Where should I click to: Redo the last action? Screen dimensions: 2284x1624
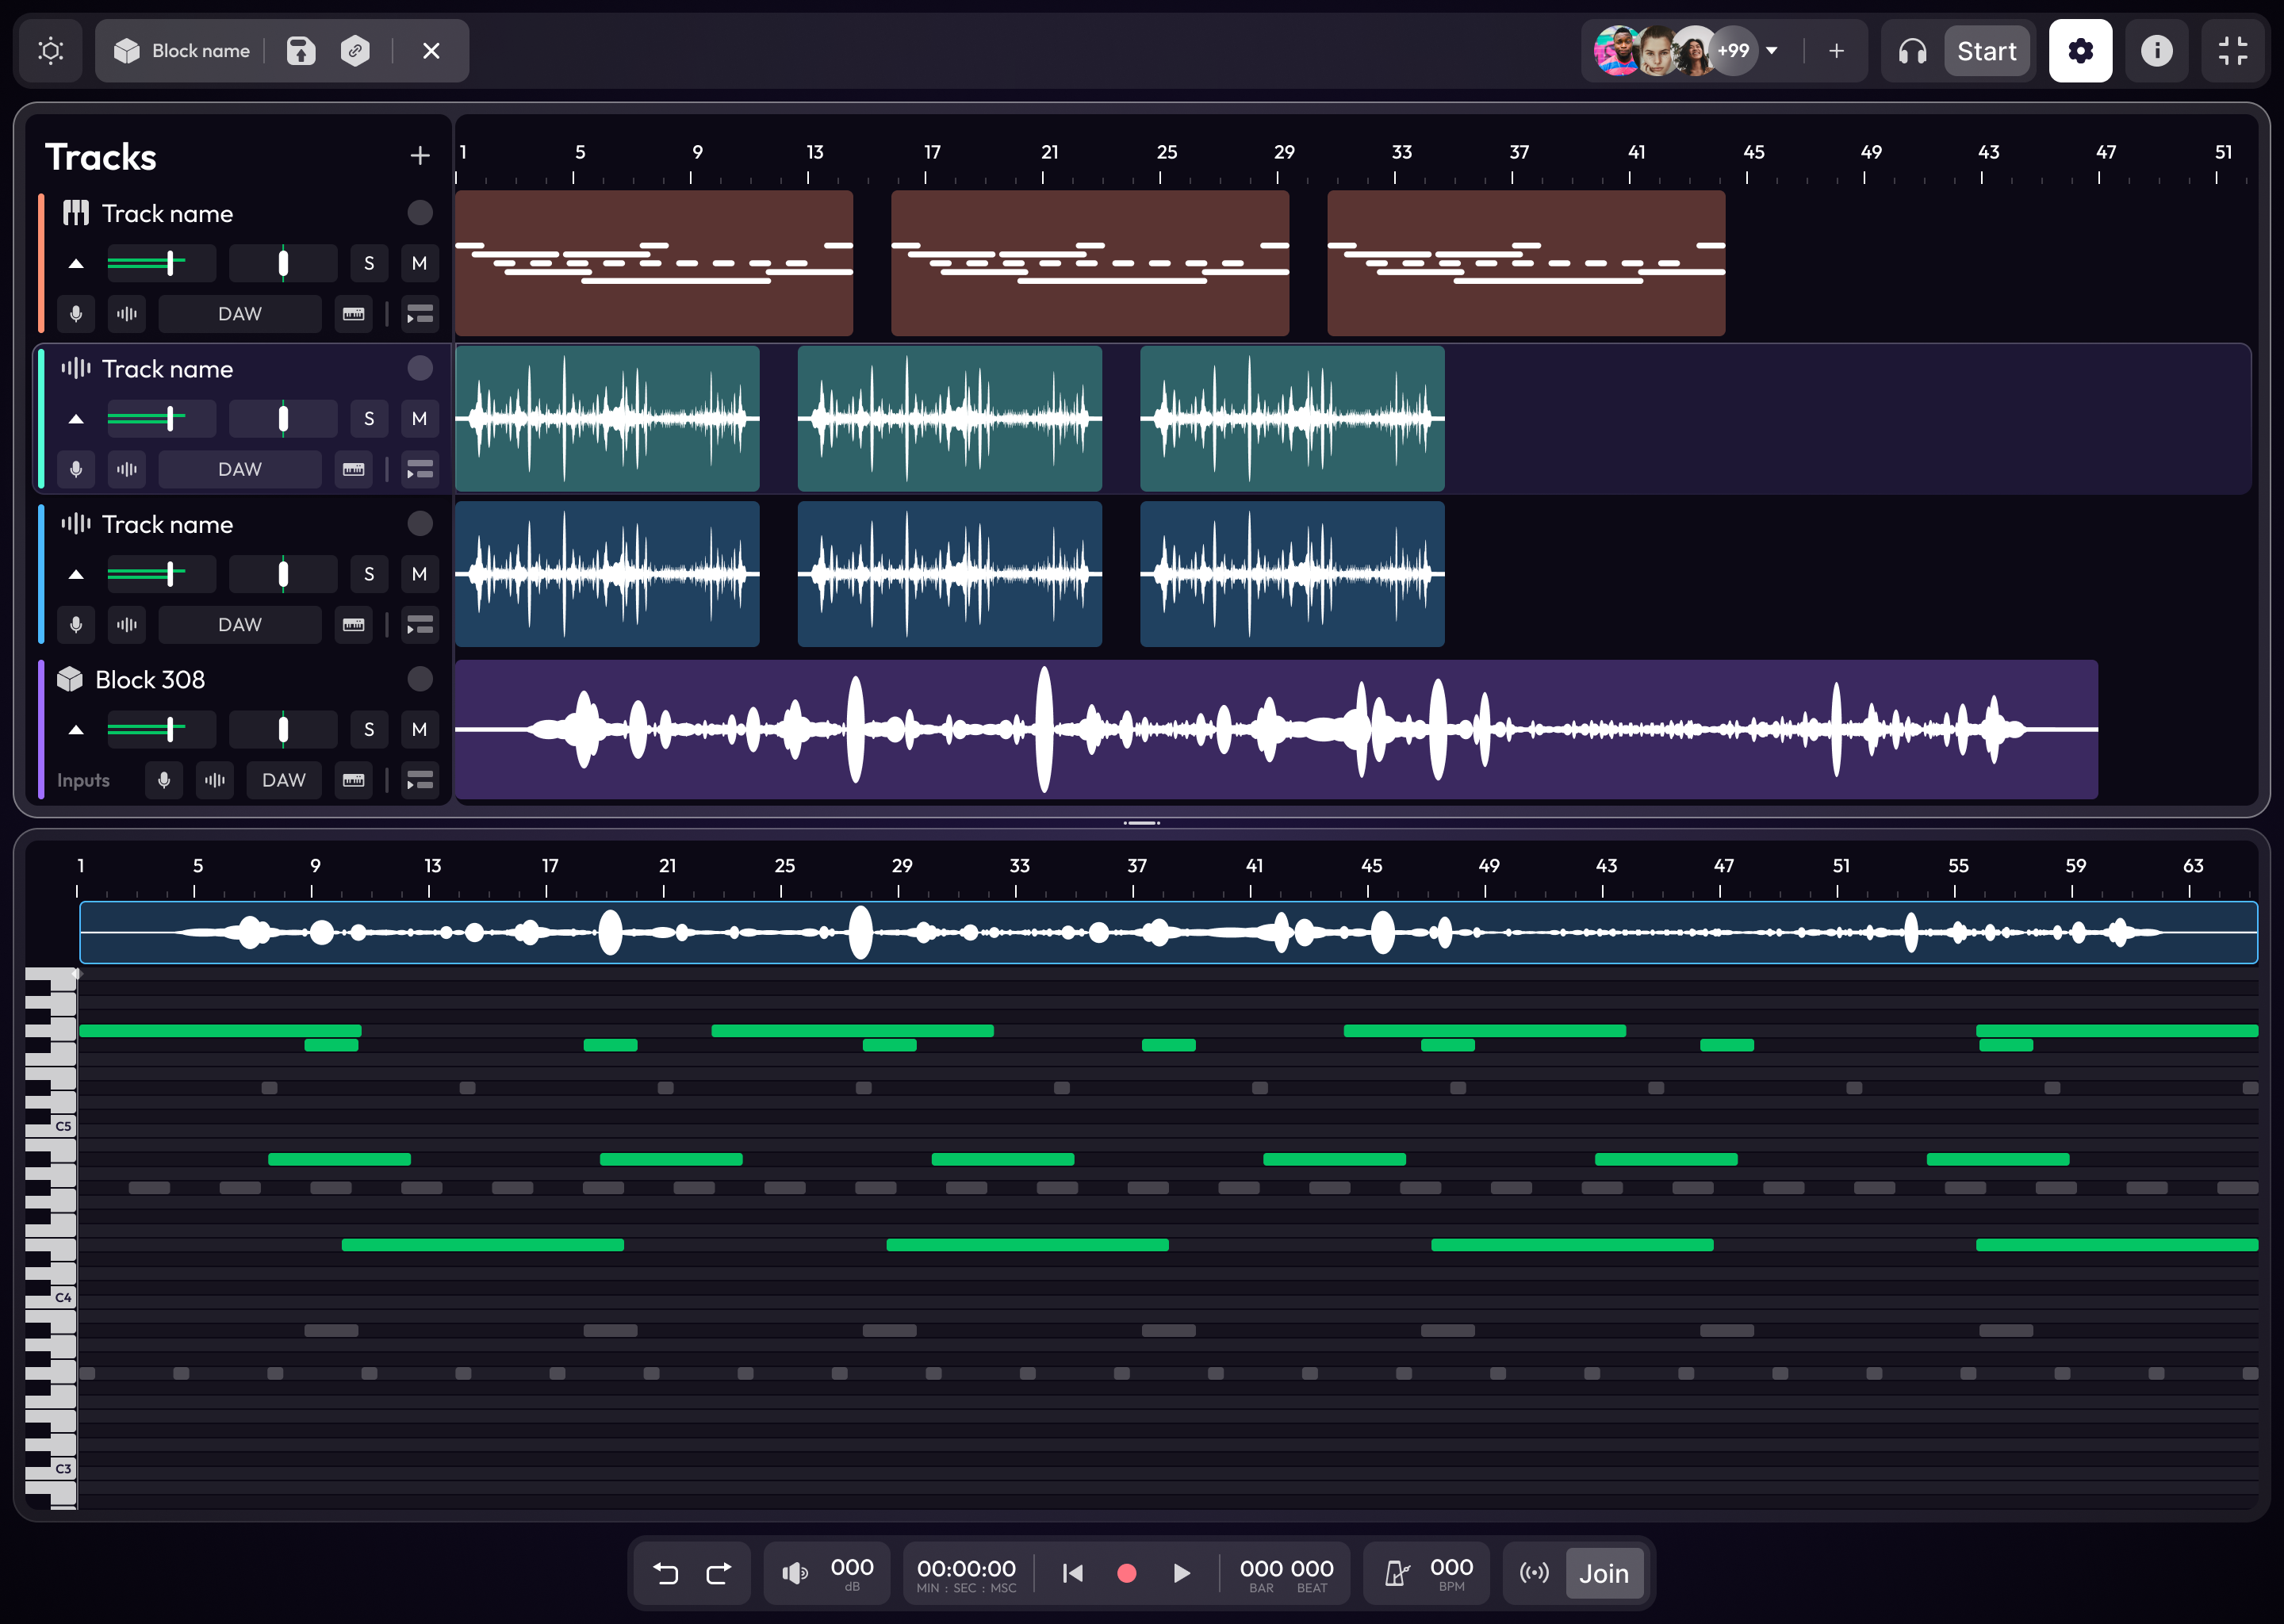point(719,1573)
